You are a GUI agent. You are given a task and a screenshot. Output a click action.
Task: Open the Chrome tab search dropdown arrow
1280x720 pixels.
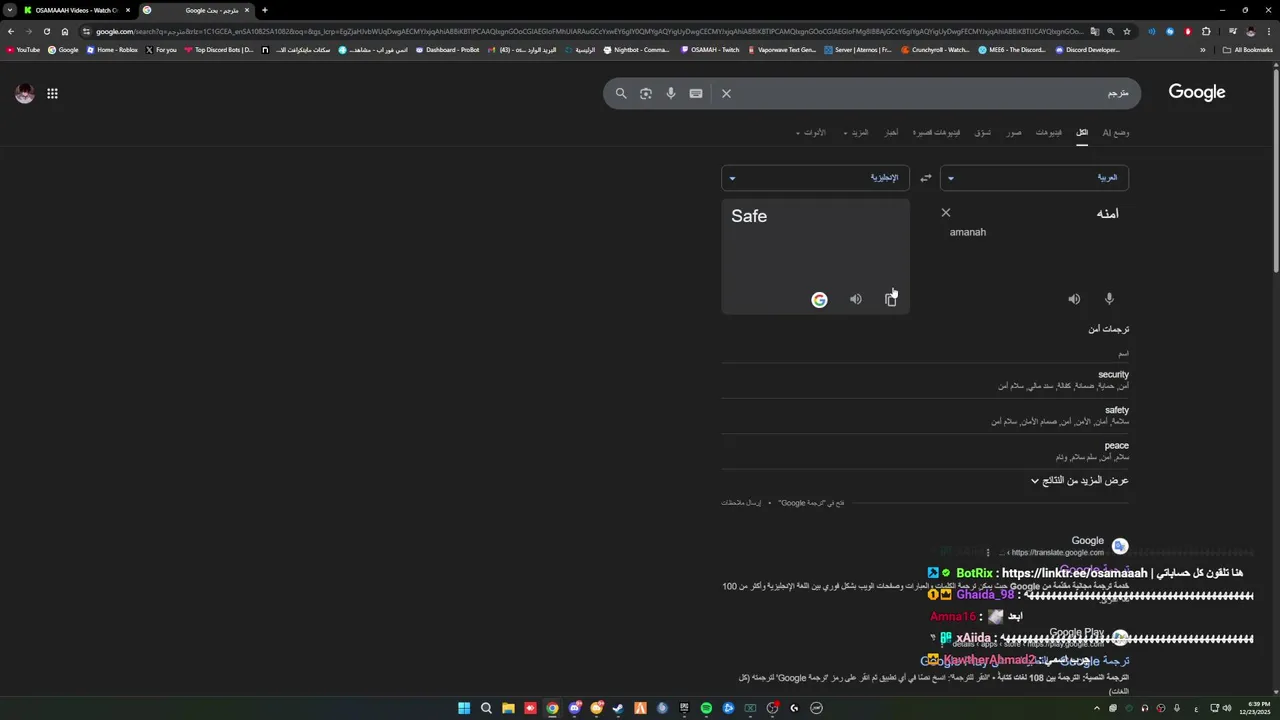coord(9,10)
